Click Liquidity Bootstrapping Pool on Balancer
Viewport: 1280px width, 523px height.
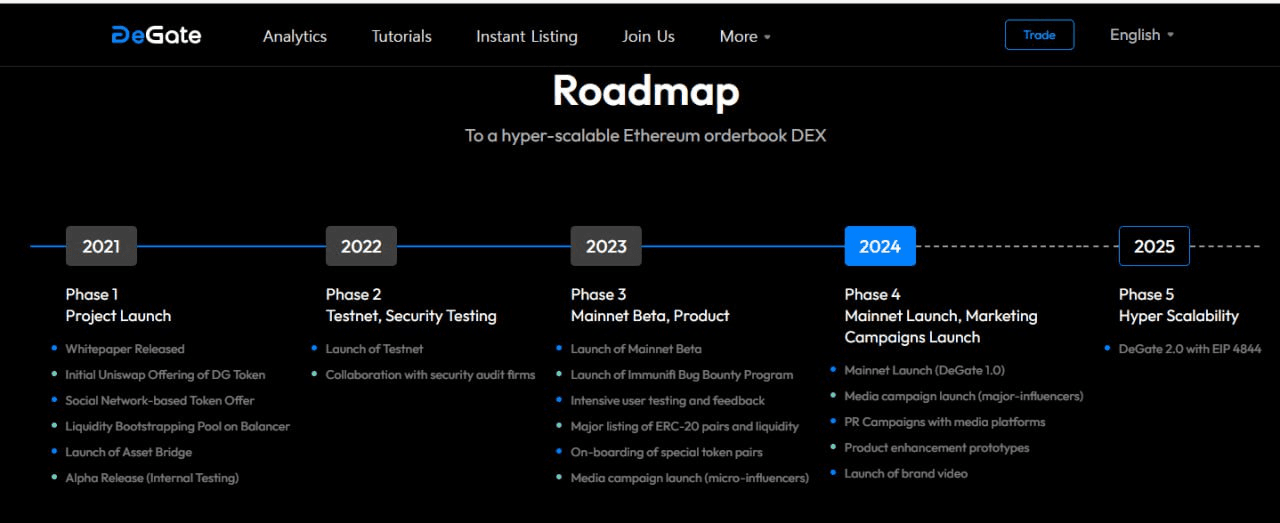(178, 426)
